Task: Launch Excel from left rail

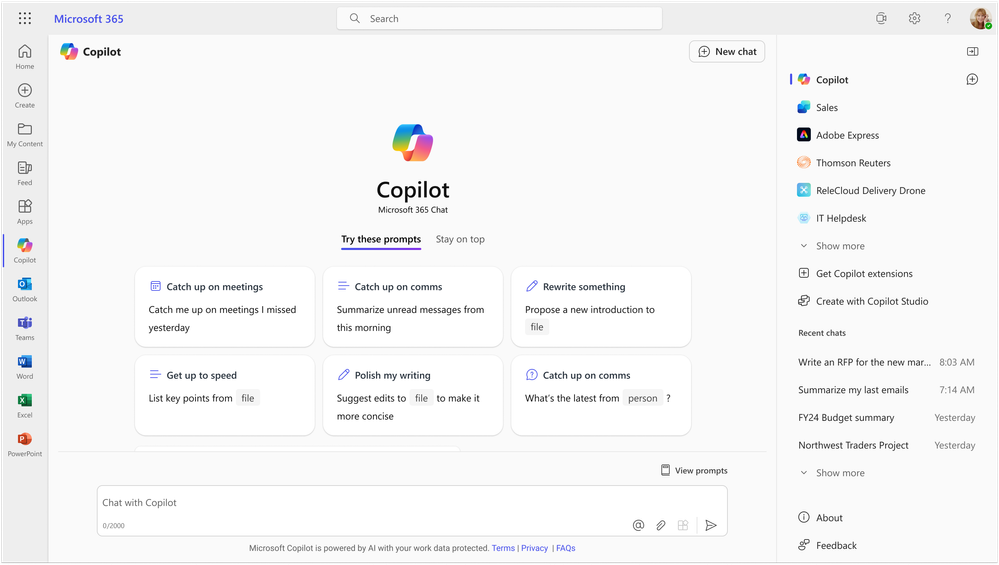Action: tap(25, 406)
